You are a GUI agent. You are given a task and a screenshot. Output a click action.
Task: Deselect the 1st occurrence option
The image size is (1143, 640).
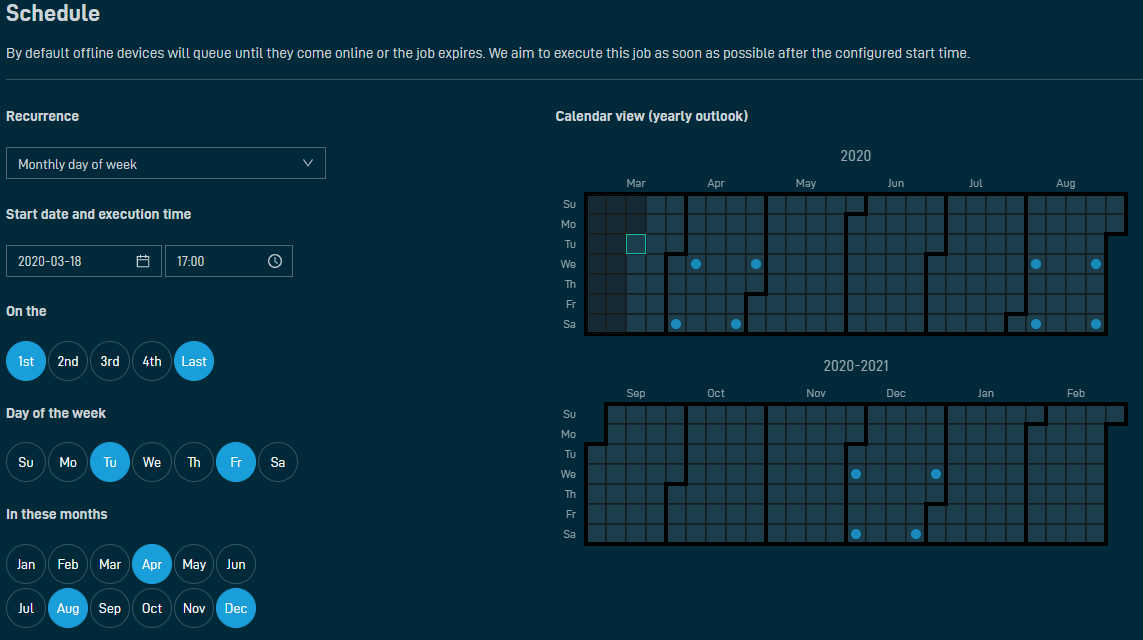[x=26, y=361]
